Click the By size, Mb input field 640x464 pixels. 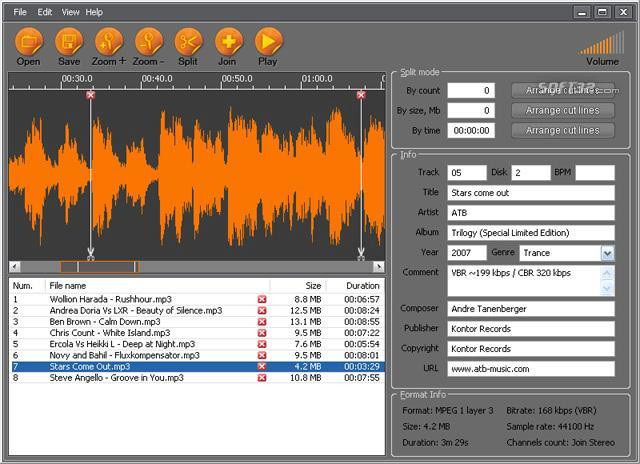click(x=470, y=110)
